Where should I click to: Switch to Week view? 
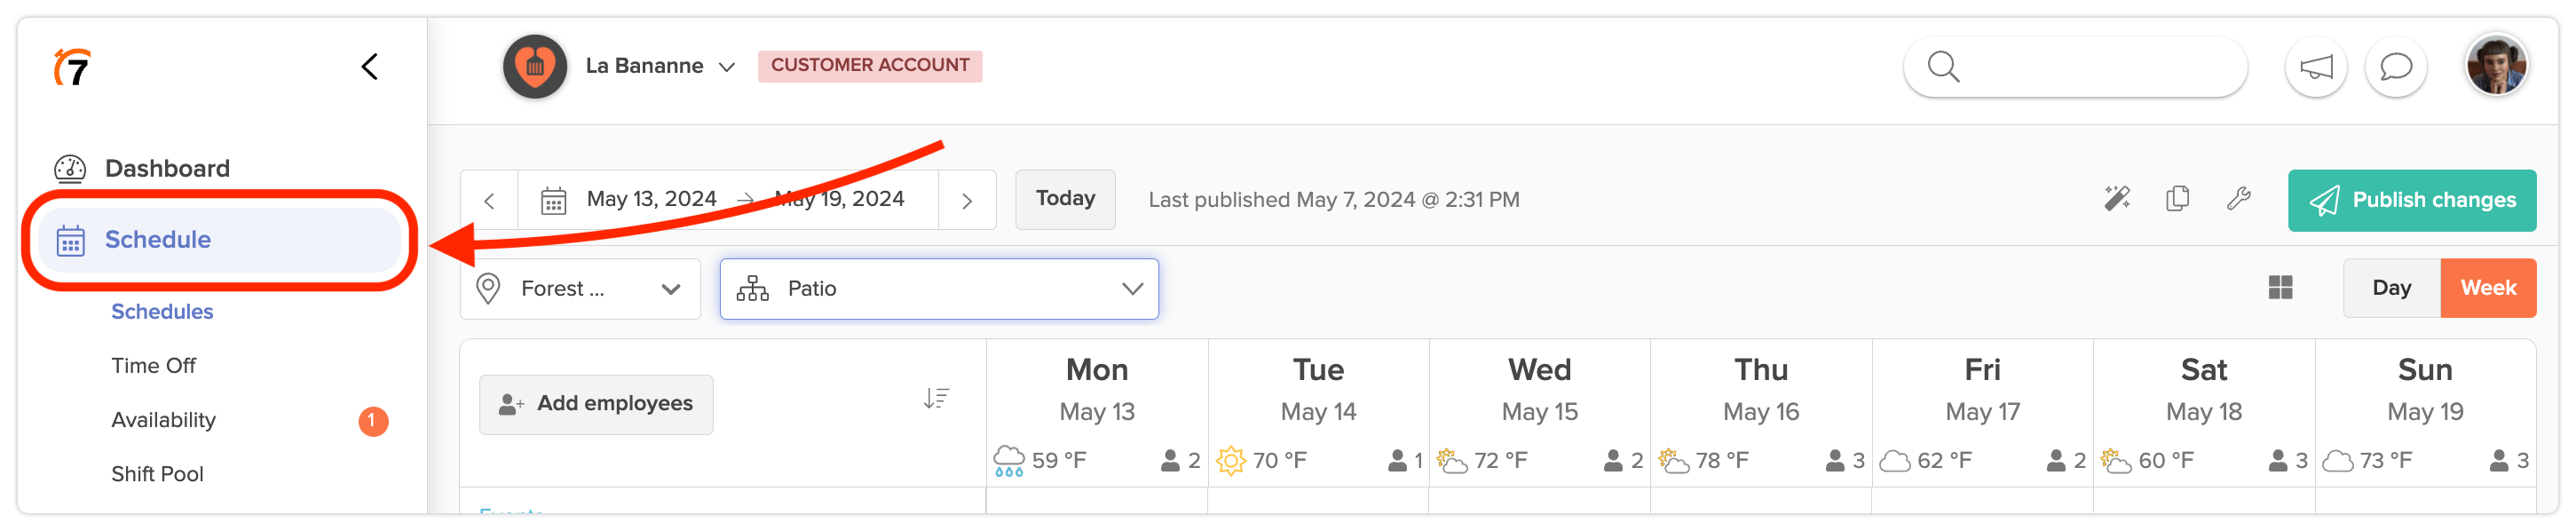2487,288
